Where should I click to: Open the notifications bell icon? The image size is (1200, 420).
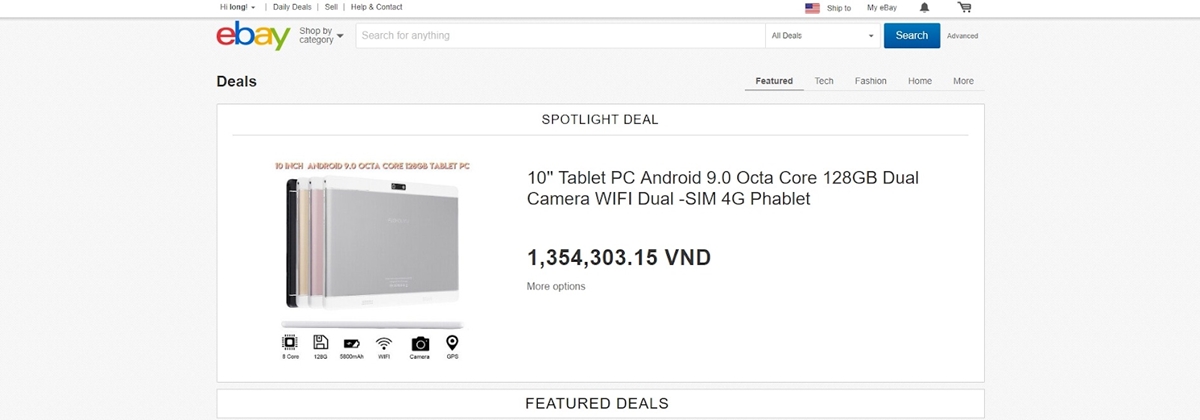pyautogui.click(x=924, y=7)
